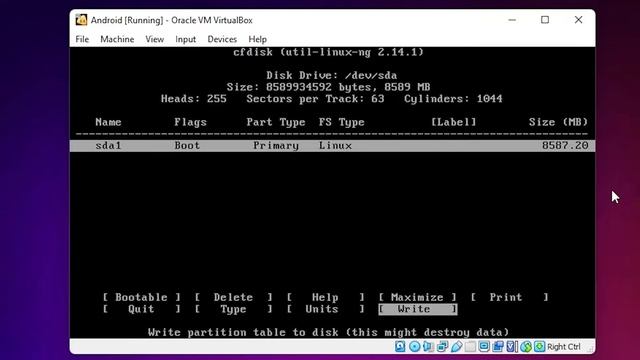Open the Help menu in menu bar

(258, 39)
